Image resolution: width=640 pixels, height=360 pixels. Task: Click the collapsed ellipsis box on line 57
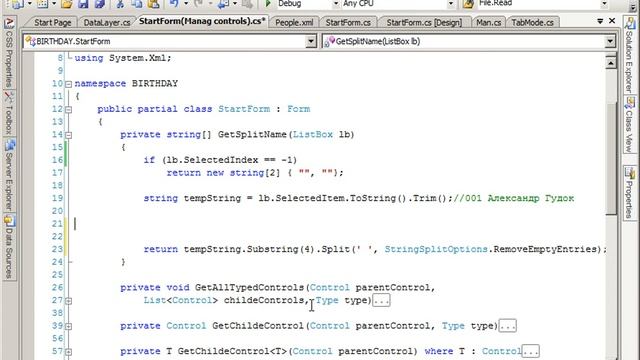click(x=531, y=351)
